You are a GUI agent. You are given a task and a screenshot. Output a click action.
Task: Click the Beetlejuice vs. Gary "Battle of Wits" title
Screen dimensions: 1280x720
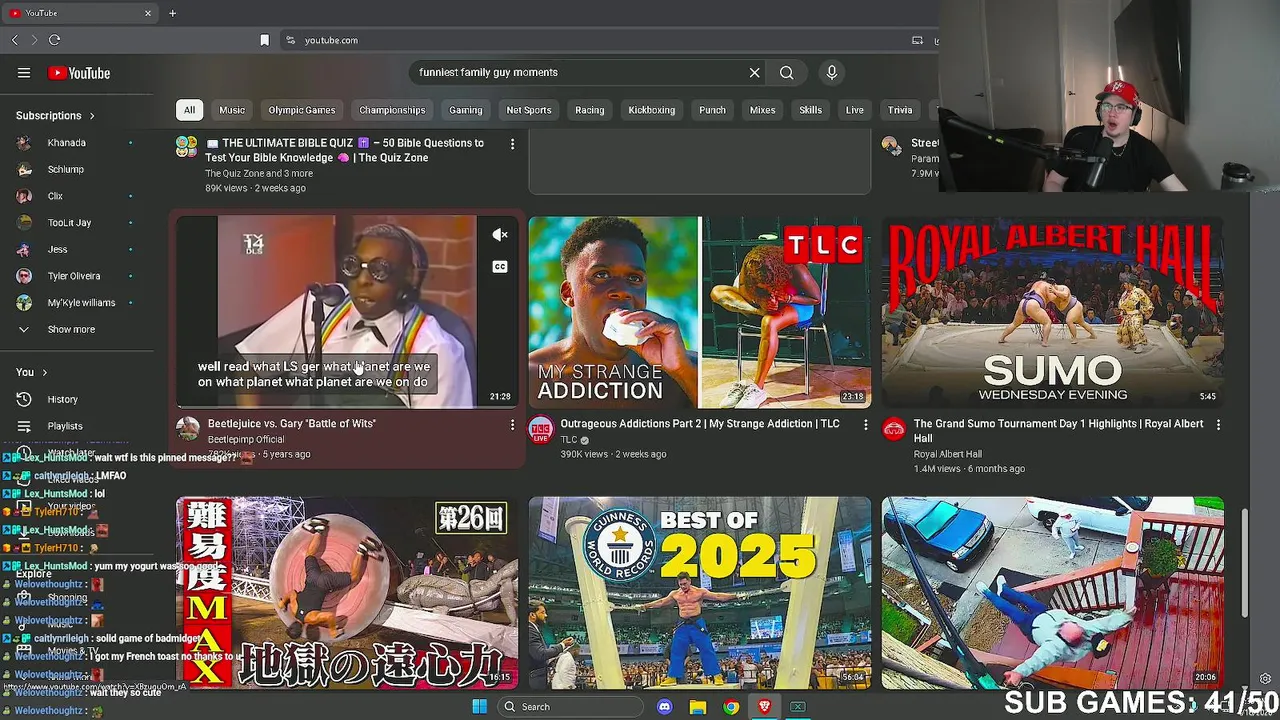(292, 424)
